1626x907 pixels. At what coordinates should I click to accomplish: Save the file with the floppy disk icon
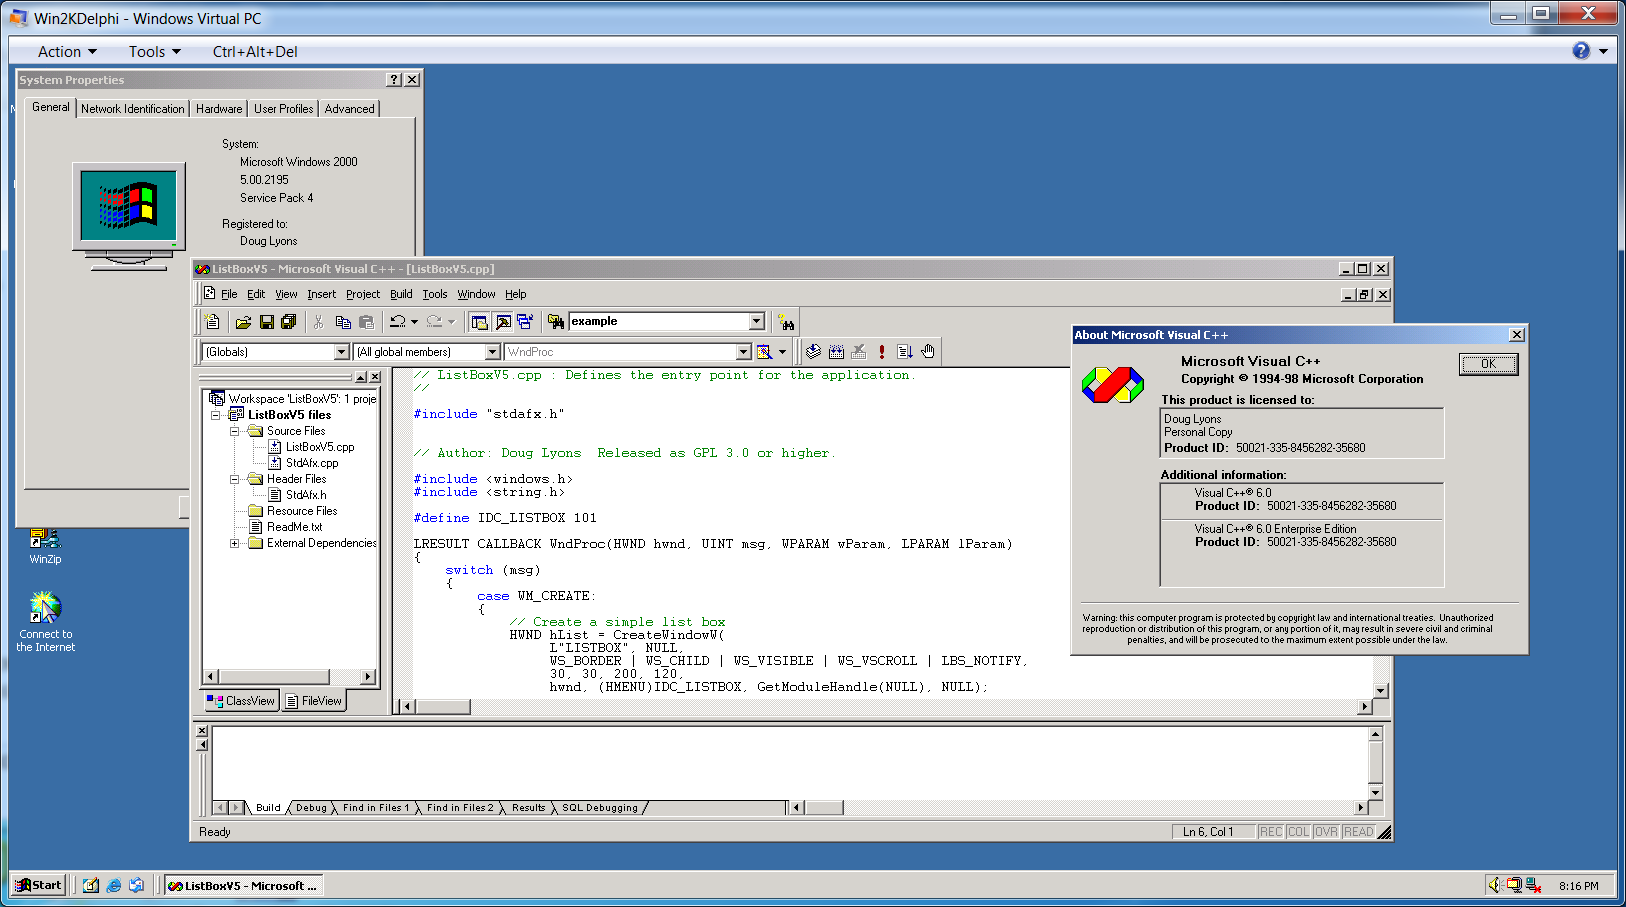266,322
